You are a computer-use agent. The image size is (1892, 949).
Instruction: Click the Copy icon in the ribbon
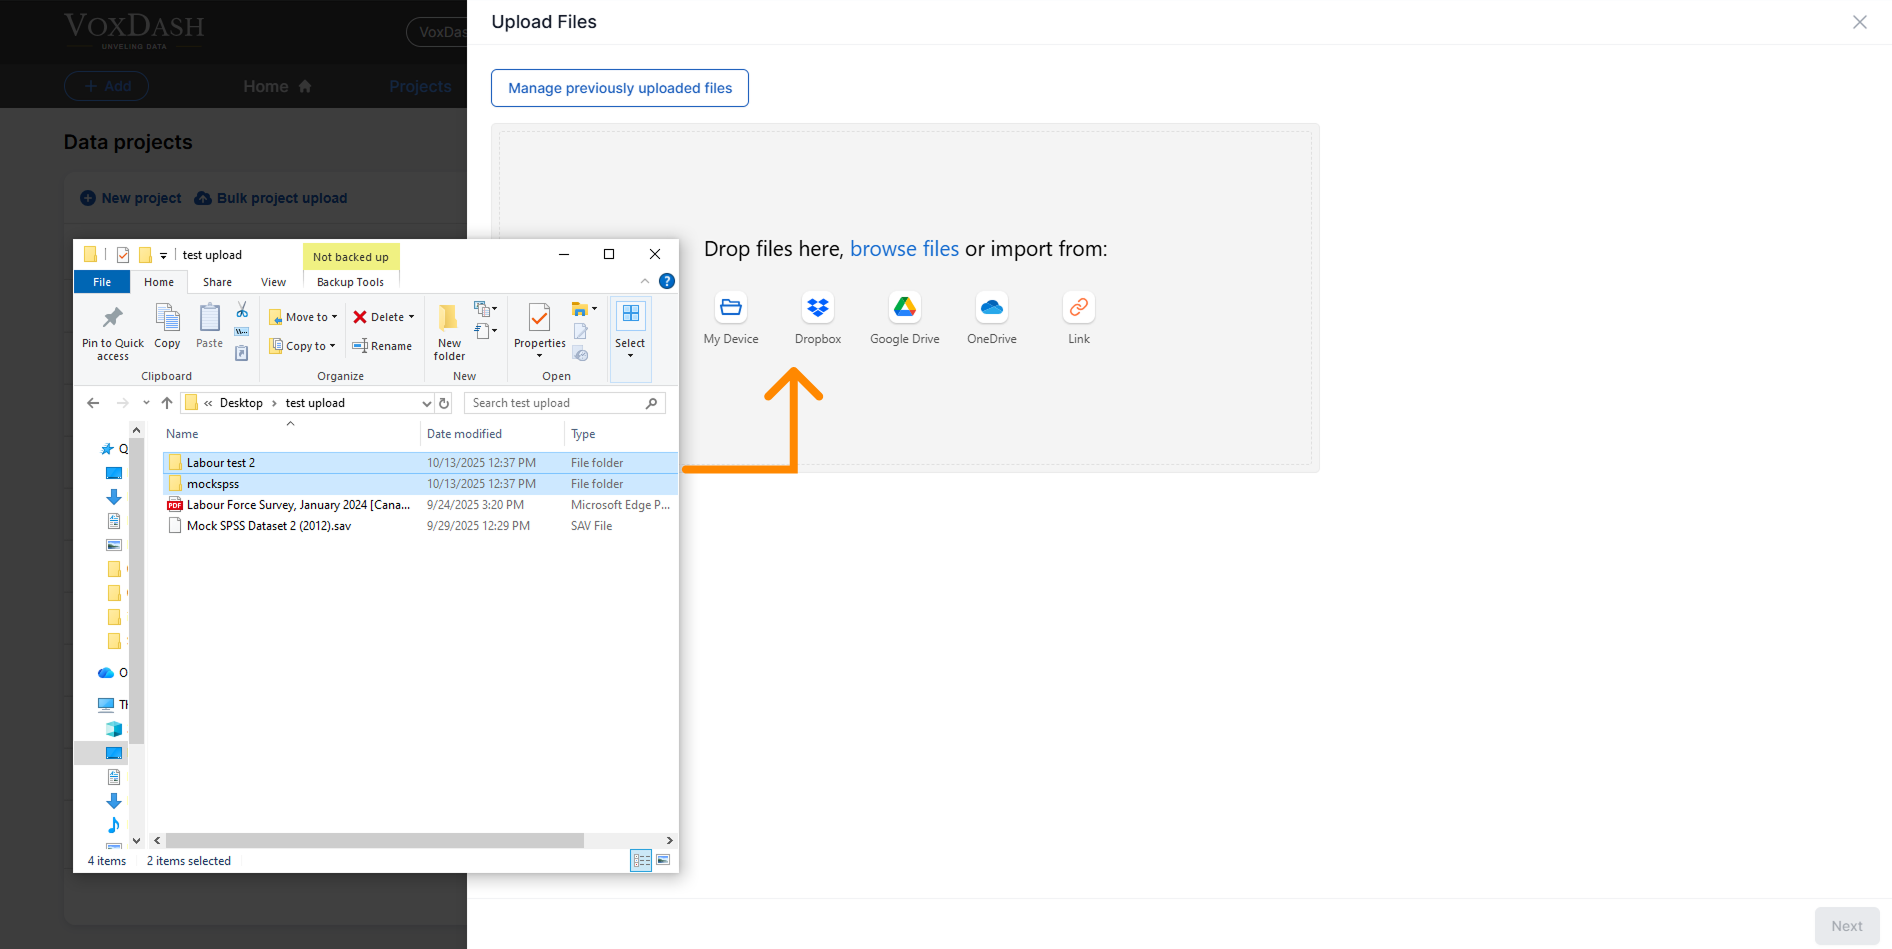pos(167,327)
